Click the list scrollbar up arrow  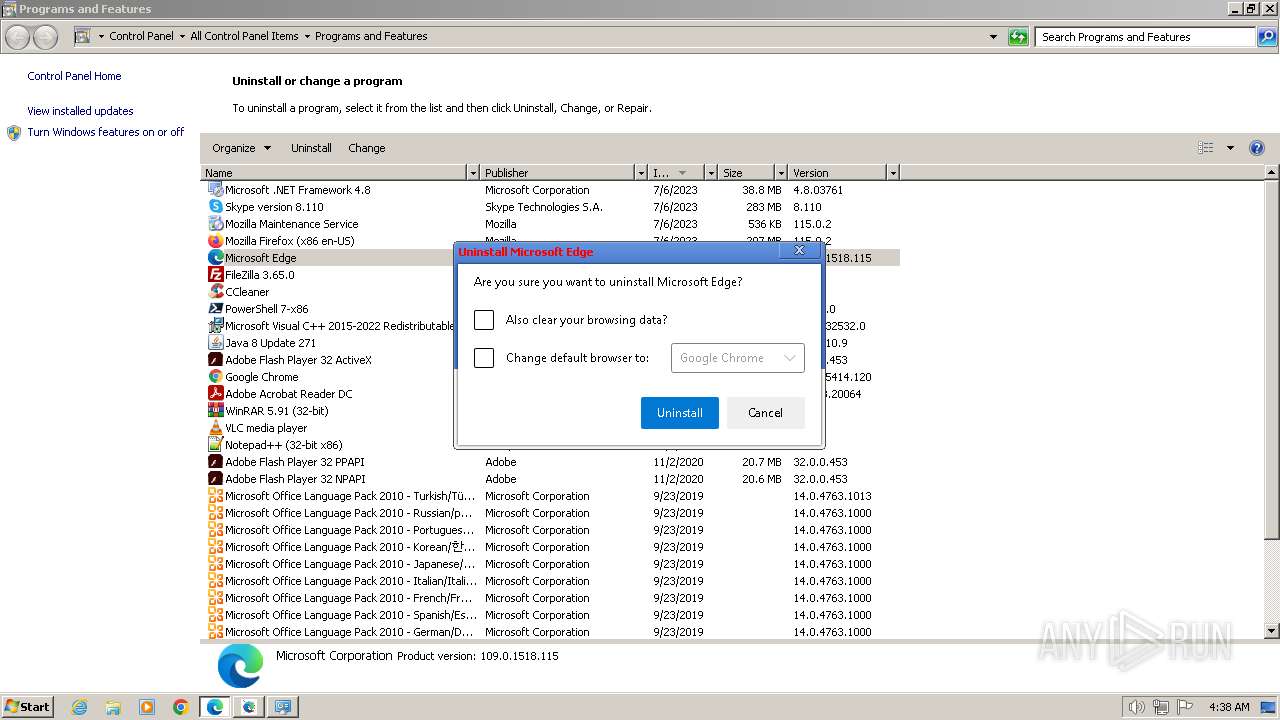(1272, 173)
